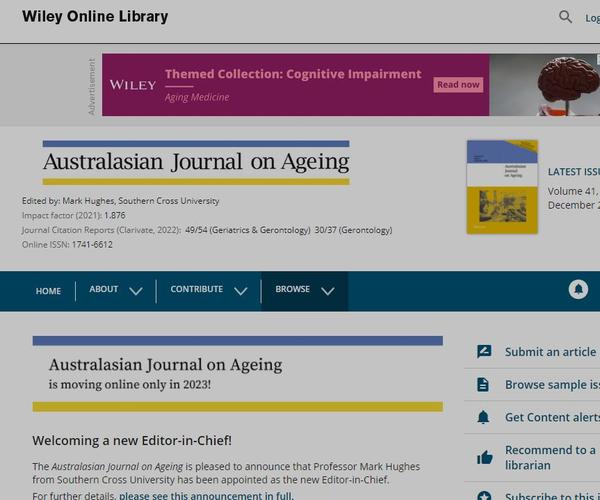Click the Online ISSN 1741-6612 text
Image resolution: width=600 pixels, height=500 pixels.
tap(67, 245)
